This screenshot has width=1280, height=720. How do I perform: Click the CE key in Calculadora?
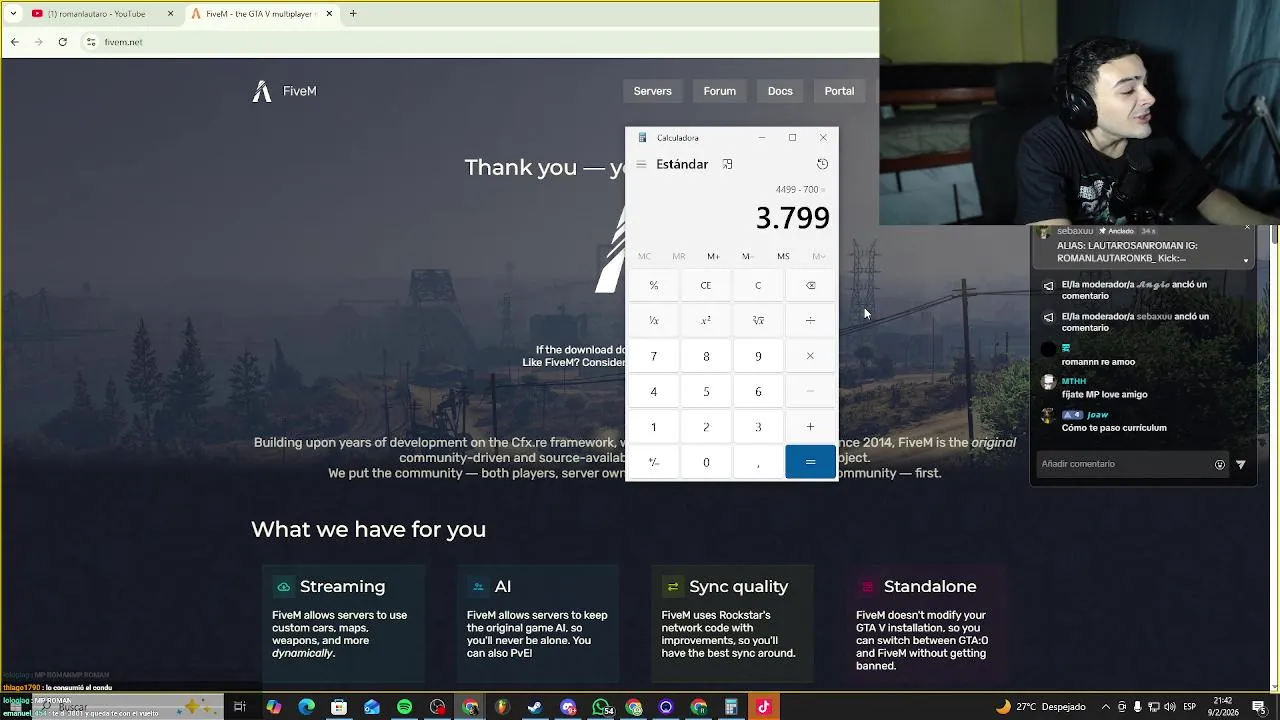706,285
